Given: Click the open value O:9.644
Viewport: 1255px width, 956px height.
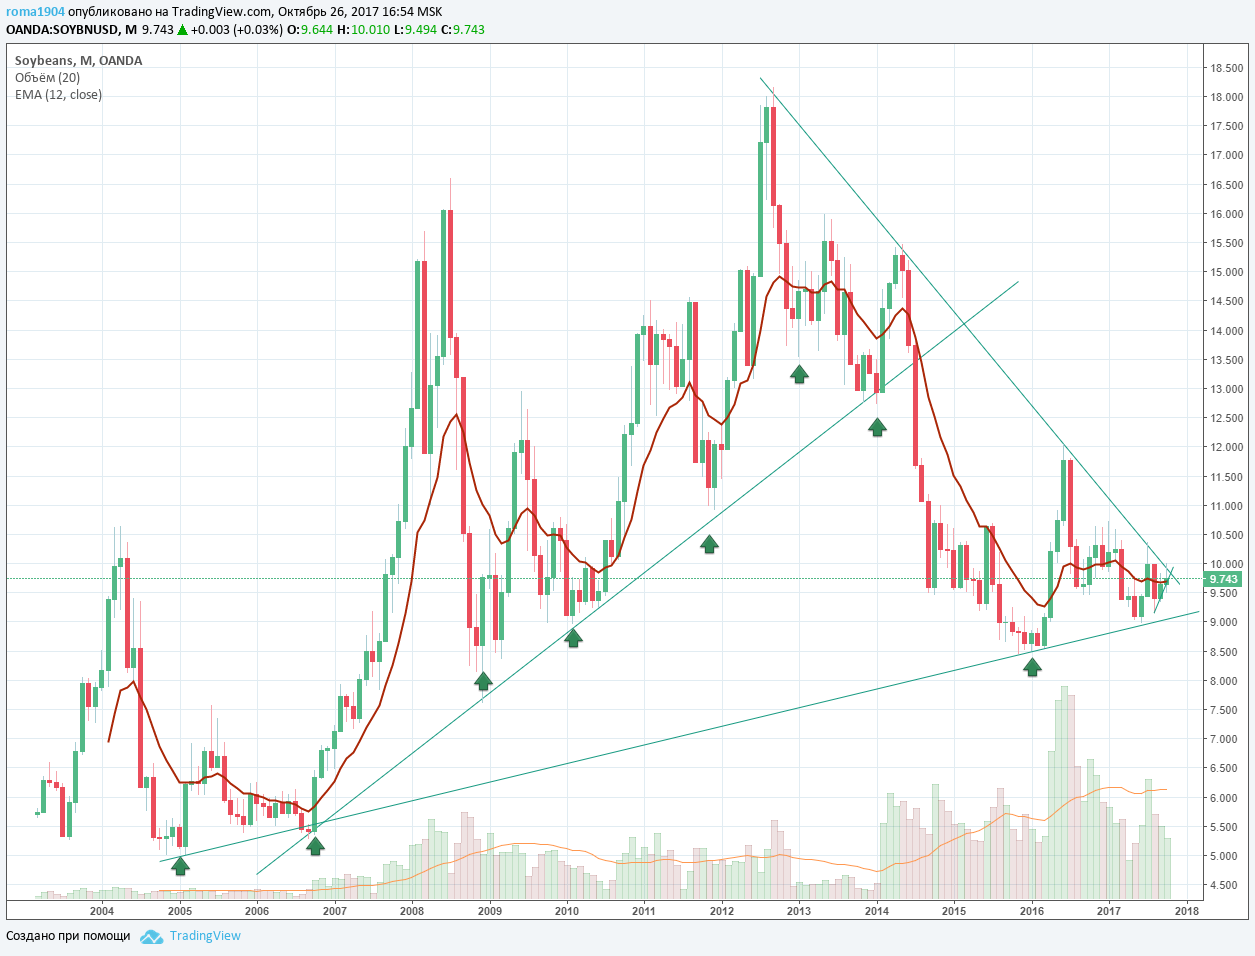Looking at the screenshot, I should tap(310, 30).
